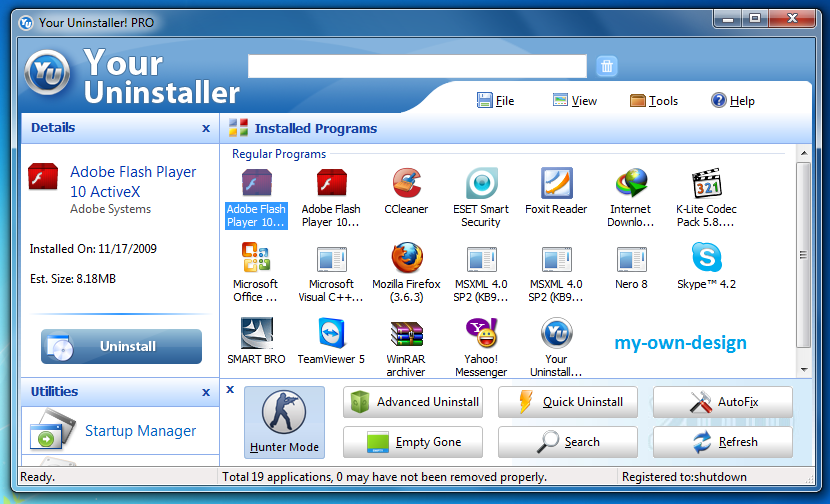Click the Empty Gone button
This screenshot has height=504, width=830.
(413, 442)
